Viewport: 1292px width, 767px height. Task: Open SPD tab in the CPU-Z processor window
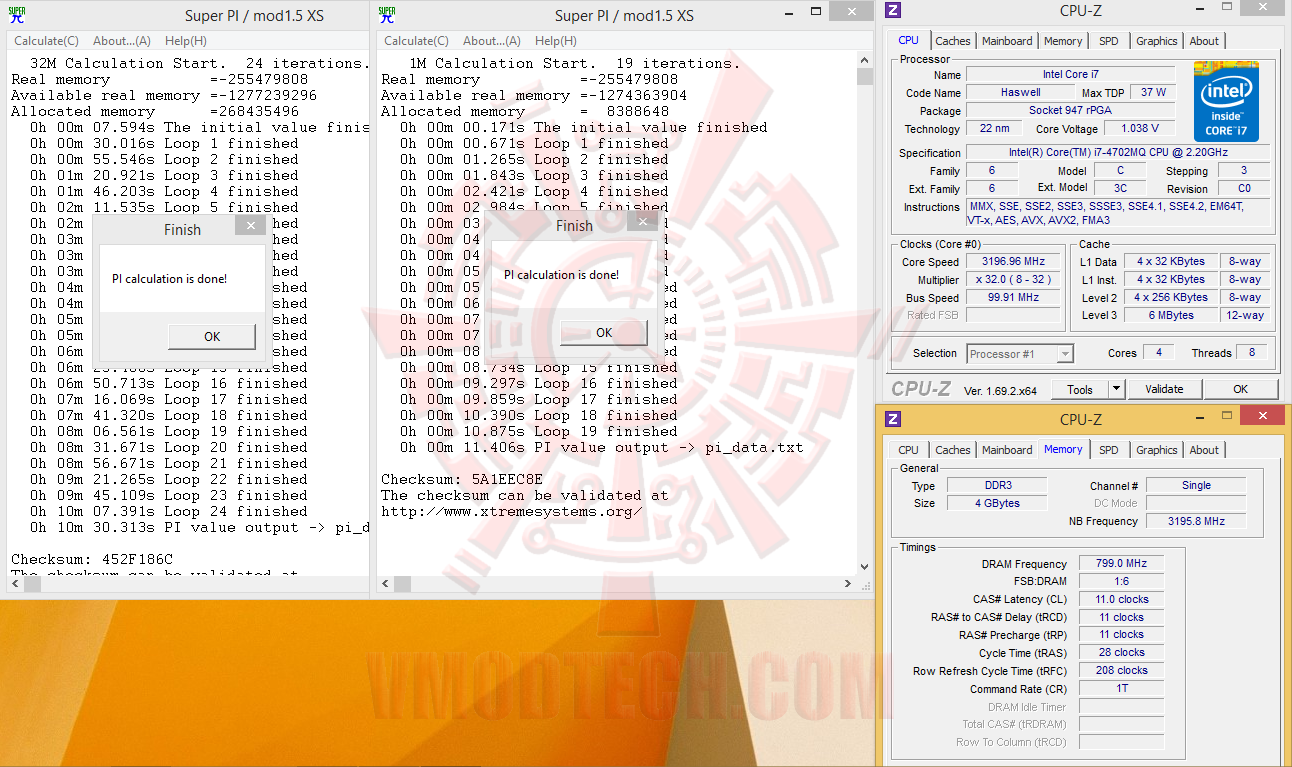click(x=1109, y=41)
